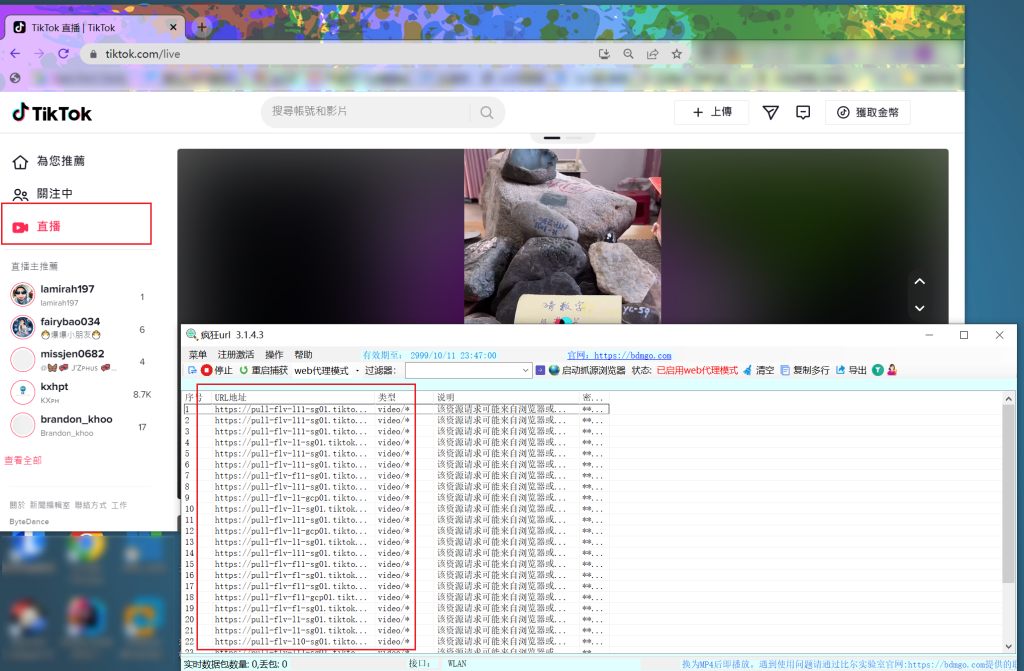Click the 獲取金幣 get coins button
Viewport: 1024px width, 671px height.
click(867, 112)
